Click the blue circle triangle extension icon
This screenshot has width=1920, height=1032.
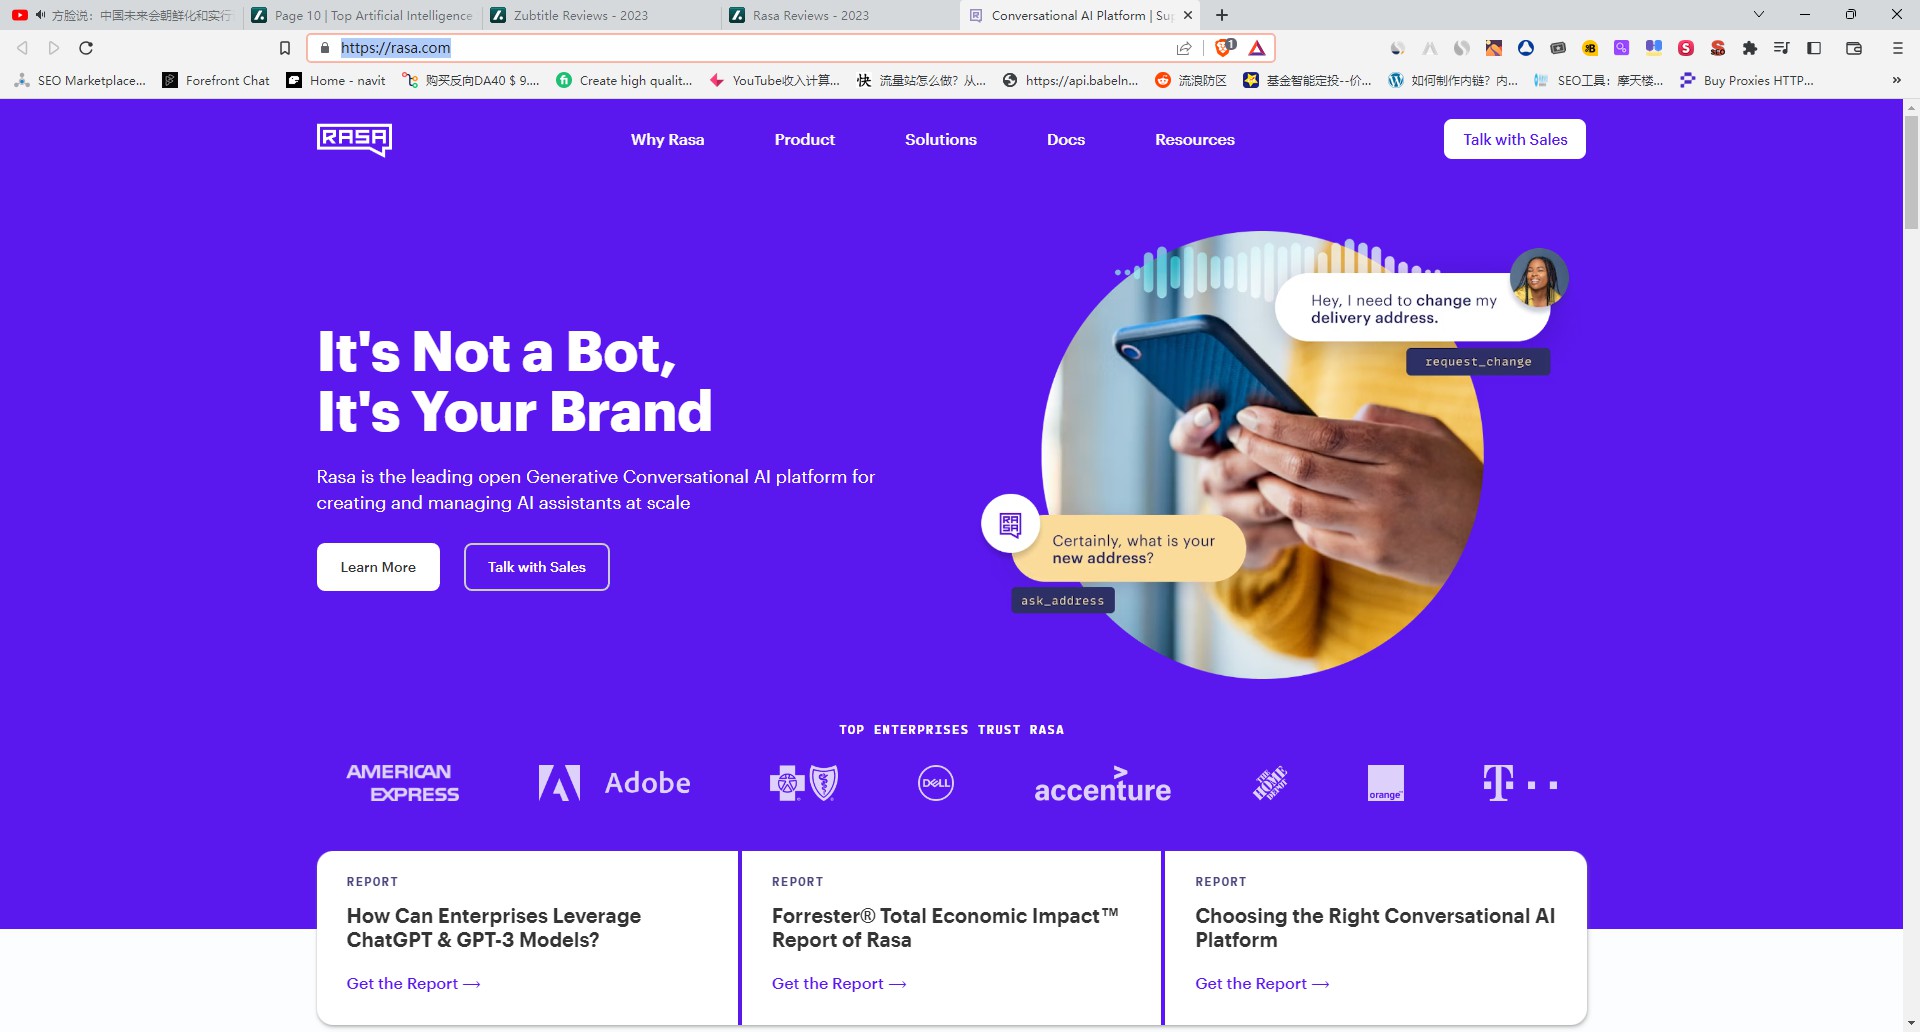pos(1526,48)
